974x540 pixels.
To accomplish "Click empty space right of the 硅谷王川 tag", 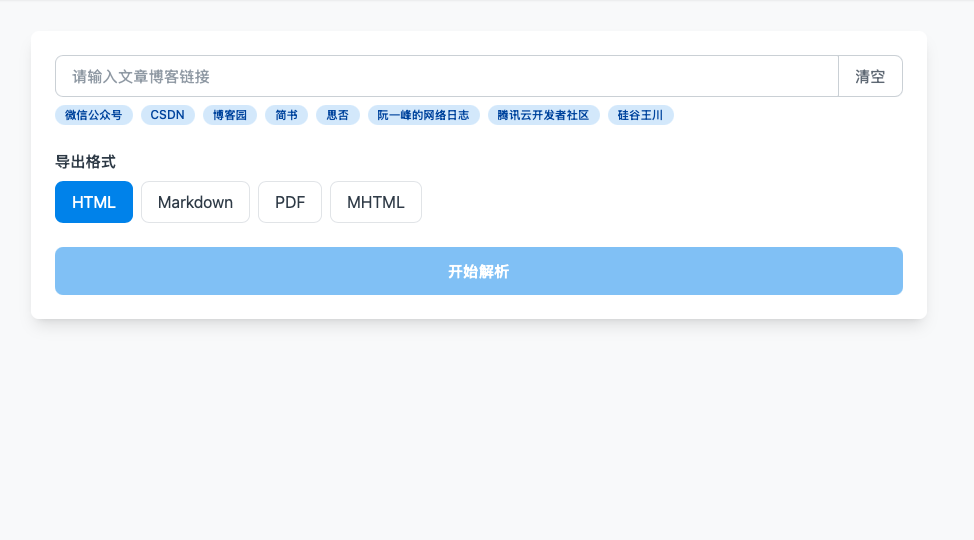I will tap(790, 115).
